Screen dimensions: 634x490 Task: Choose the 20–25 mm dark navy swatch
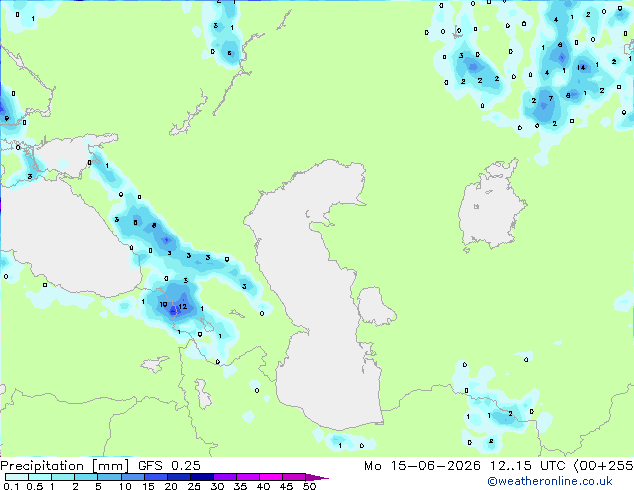(179, 477)
